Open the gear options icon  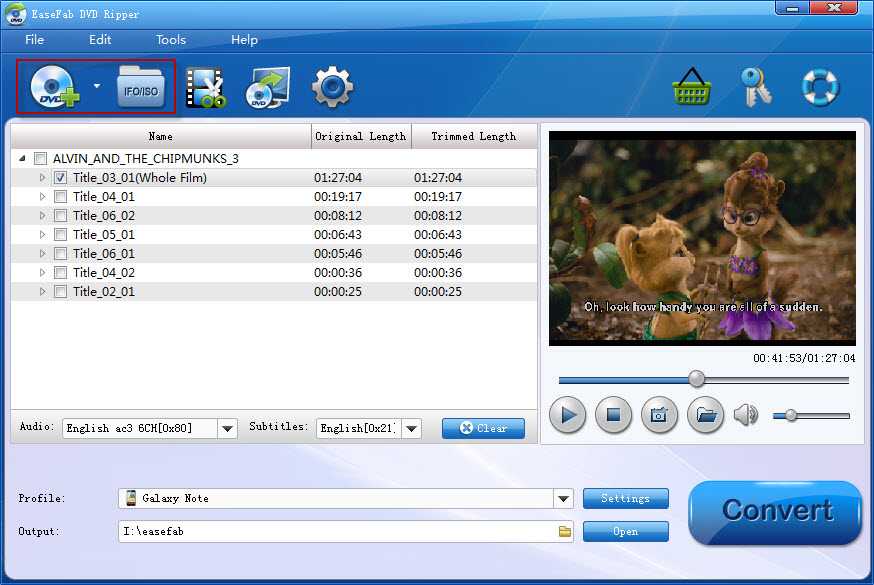(332, 87)
